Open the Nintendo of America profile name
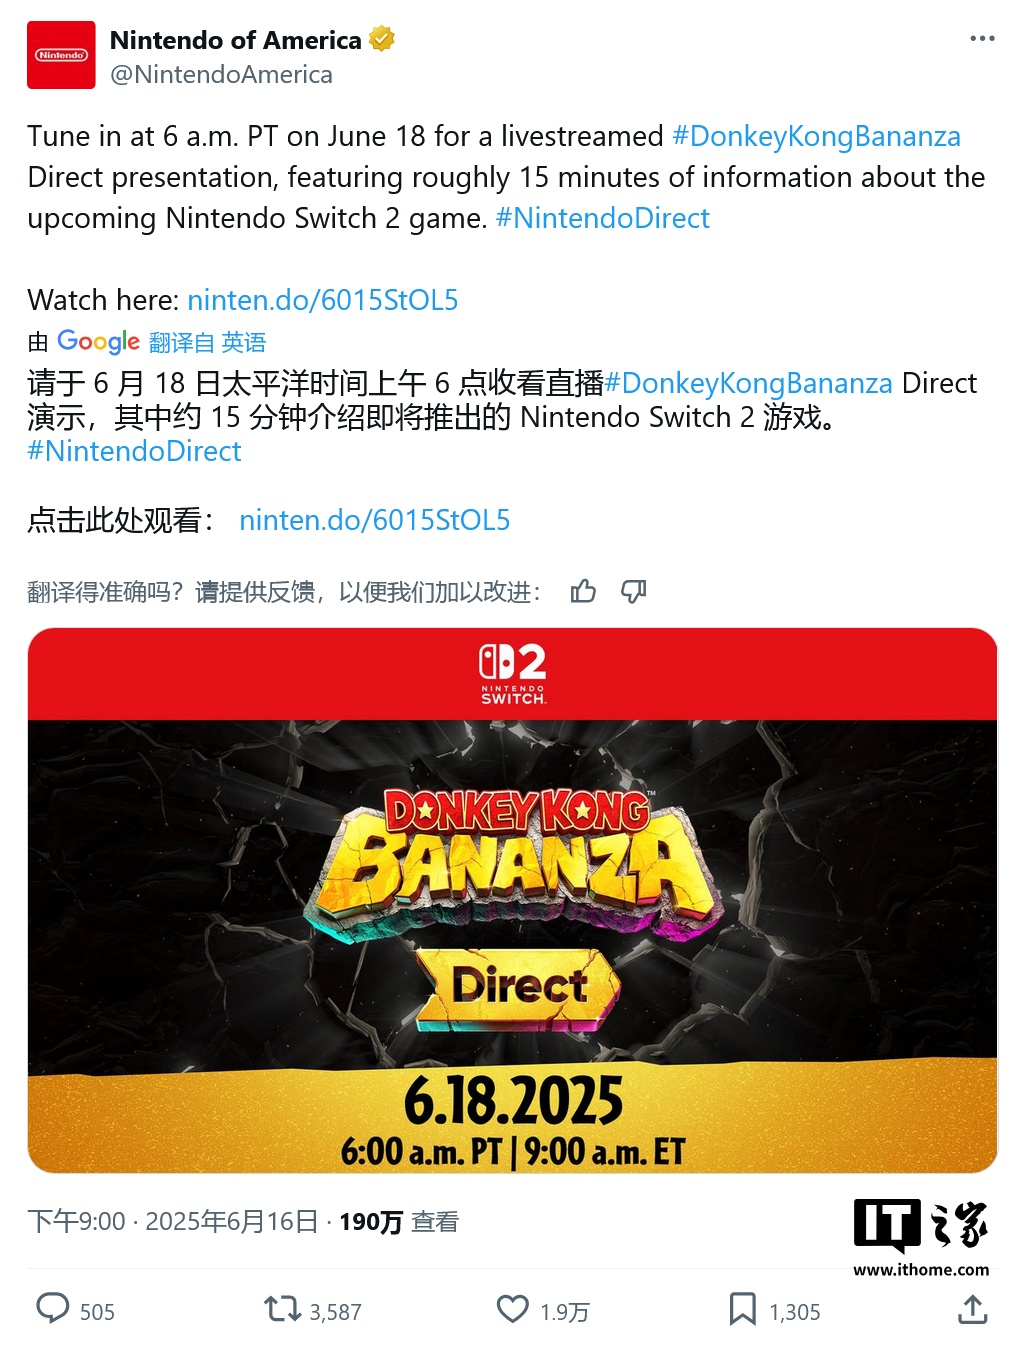The image size is (1026, 1349). [x=236, y=40]
